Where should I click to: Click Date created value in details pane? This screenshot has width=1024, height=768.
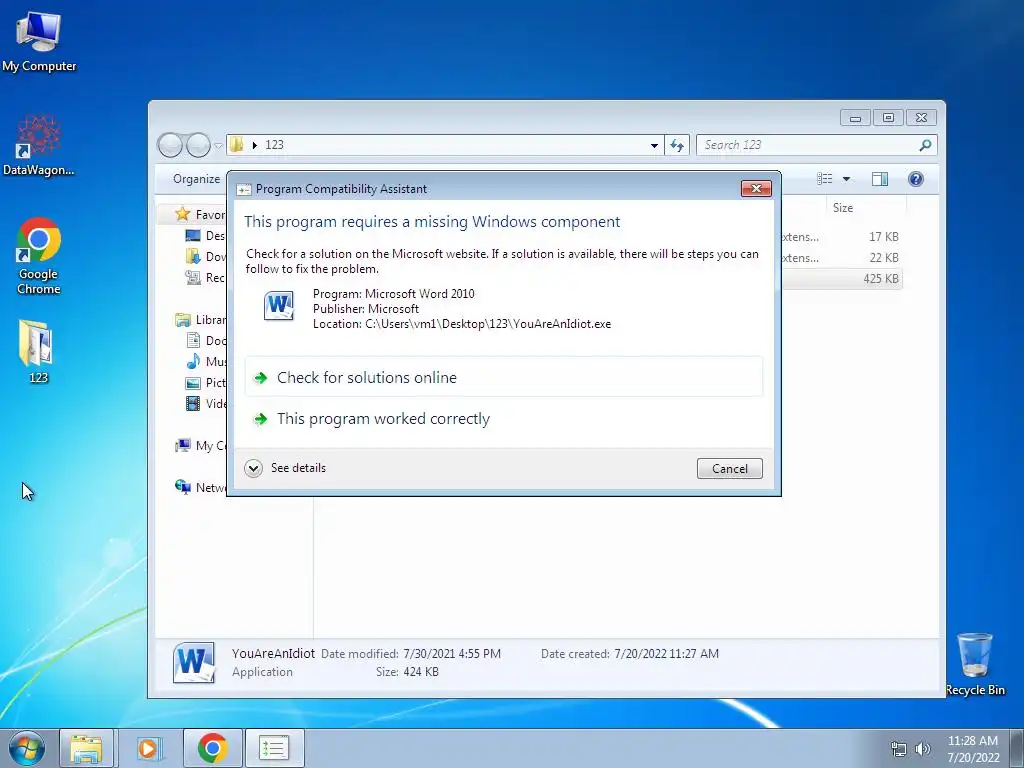666,654
